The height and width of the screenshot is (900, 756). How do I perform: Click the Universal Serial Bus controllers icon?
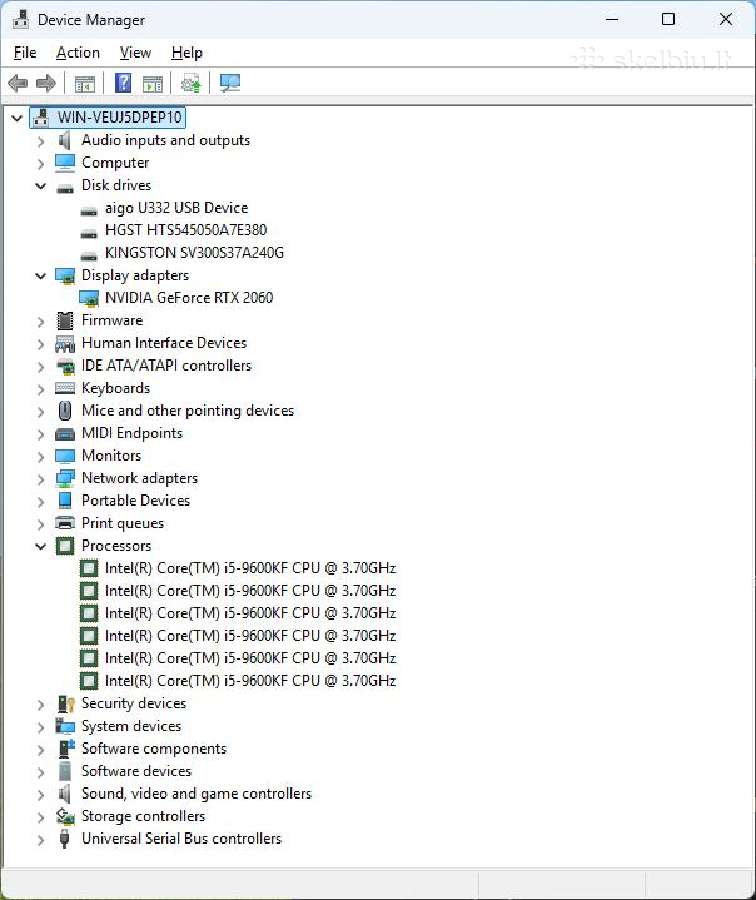coord(64,839)
